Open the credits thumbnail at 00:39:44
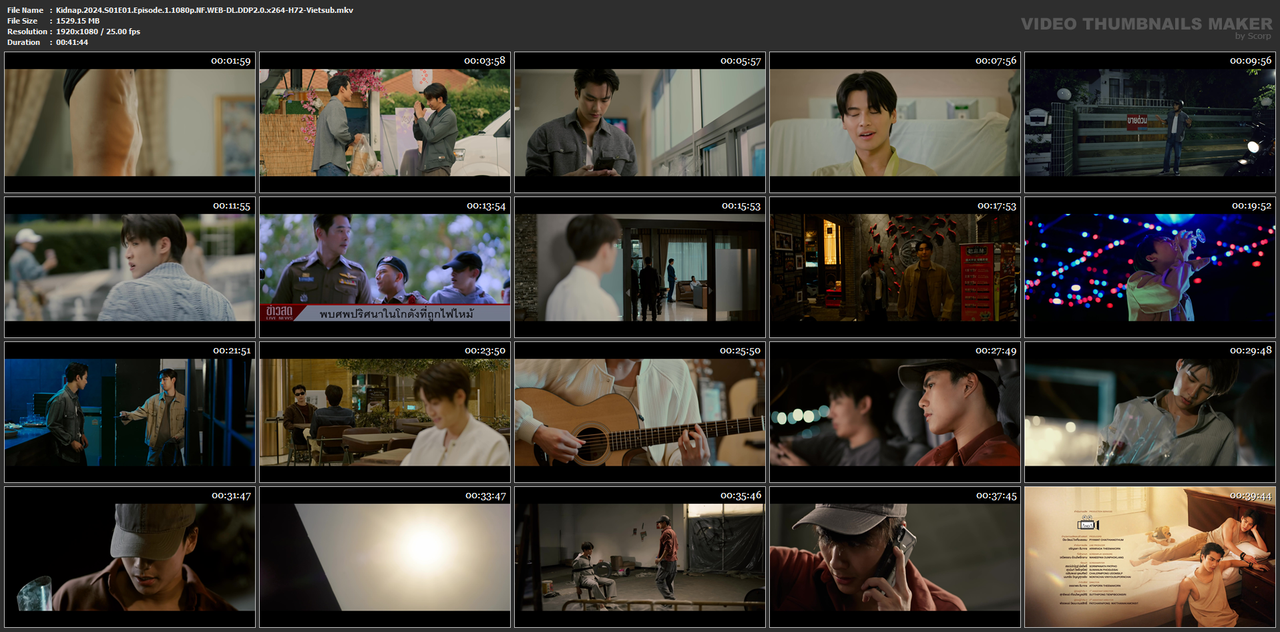 1150,557
